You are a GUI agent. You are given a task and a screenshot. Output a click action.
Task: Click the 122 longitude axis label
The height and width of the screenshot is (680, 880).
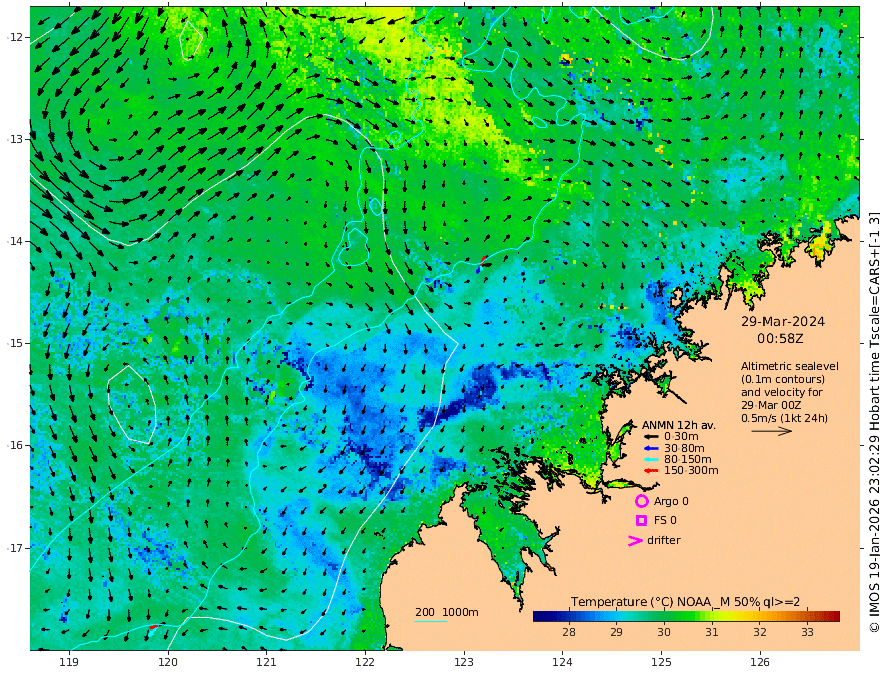[x=365, y=663]
